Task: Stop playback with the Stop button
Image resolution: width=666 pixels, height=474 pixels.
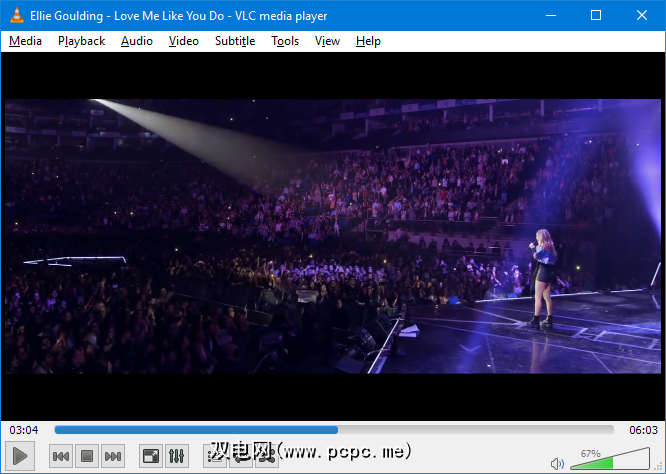Action: point(87,456)
